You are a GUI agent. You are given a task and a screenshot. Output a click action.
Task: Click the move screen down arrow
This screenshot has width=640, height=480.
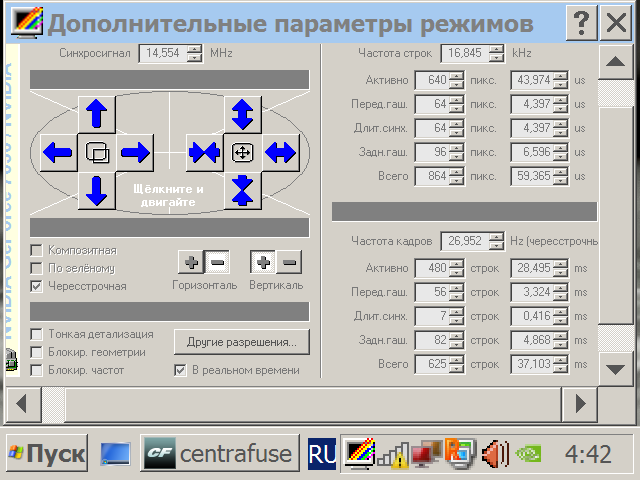pos(96,190)
